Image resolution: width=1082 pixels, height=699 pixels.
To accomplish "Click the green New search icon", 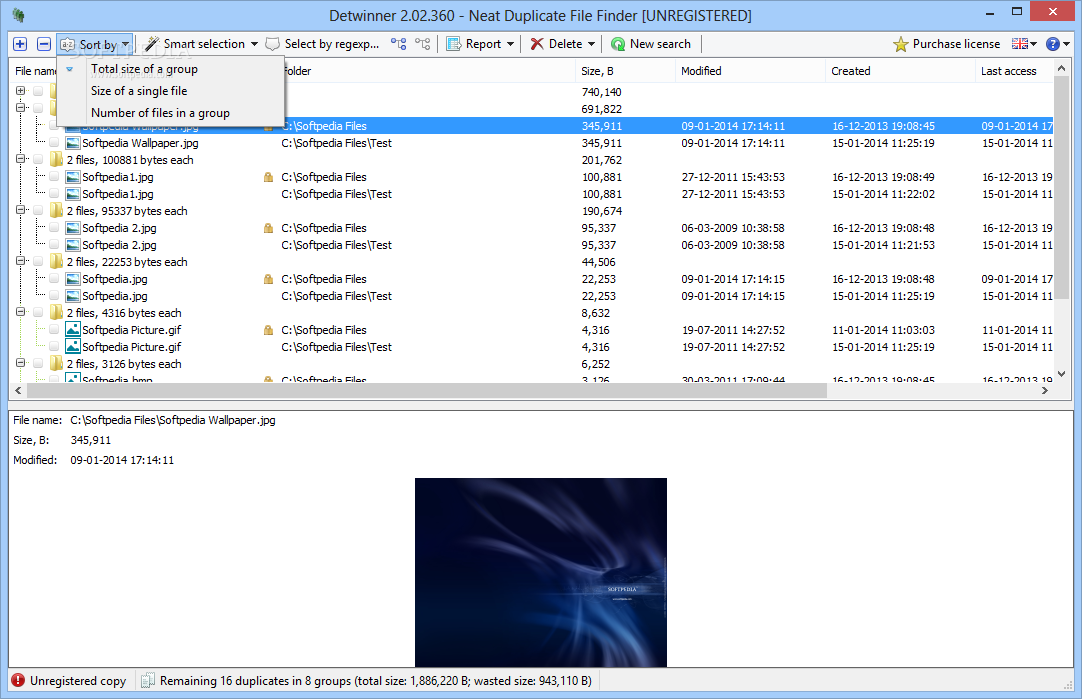I will point(618,44).
